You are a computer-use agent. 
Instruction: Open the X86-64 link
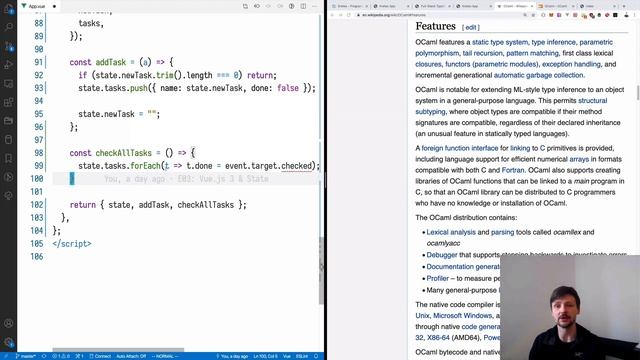tap(438, 338)
